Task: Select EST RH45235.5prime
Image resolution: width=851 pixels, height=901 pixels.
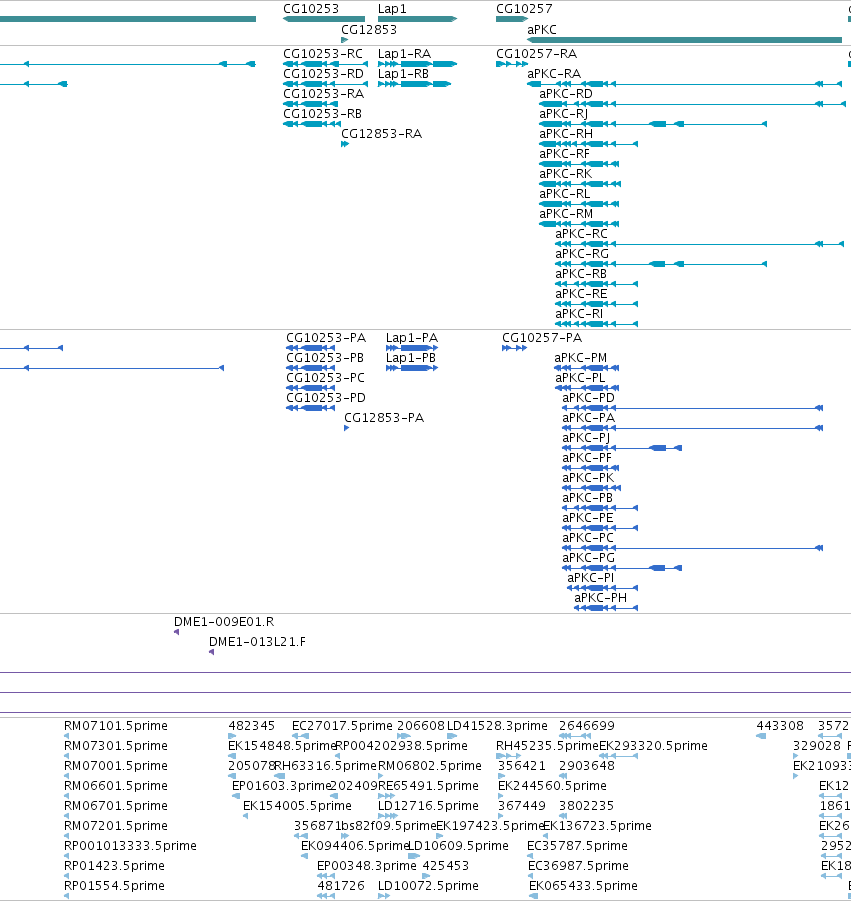Action: coord(547,746)
